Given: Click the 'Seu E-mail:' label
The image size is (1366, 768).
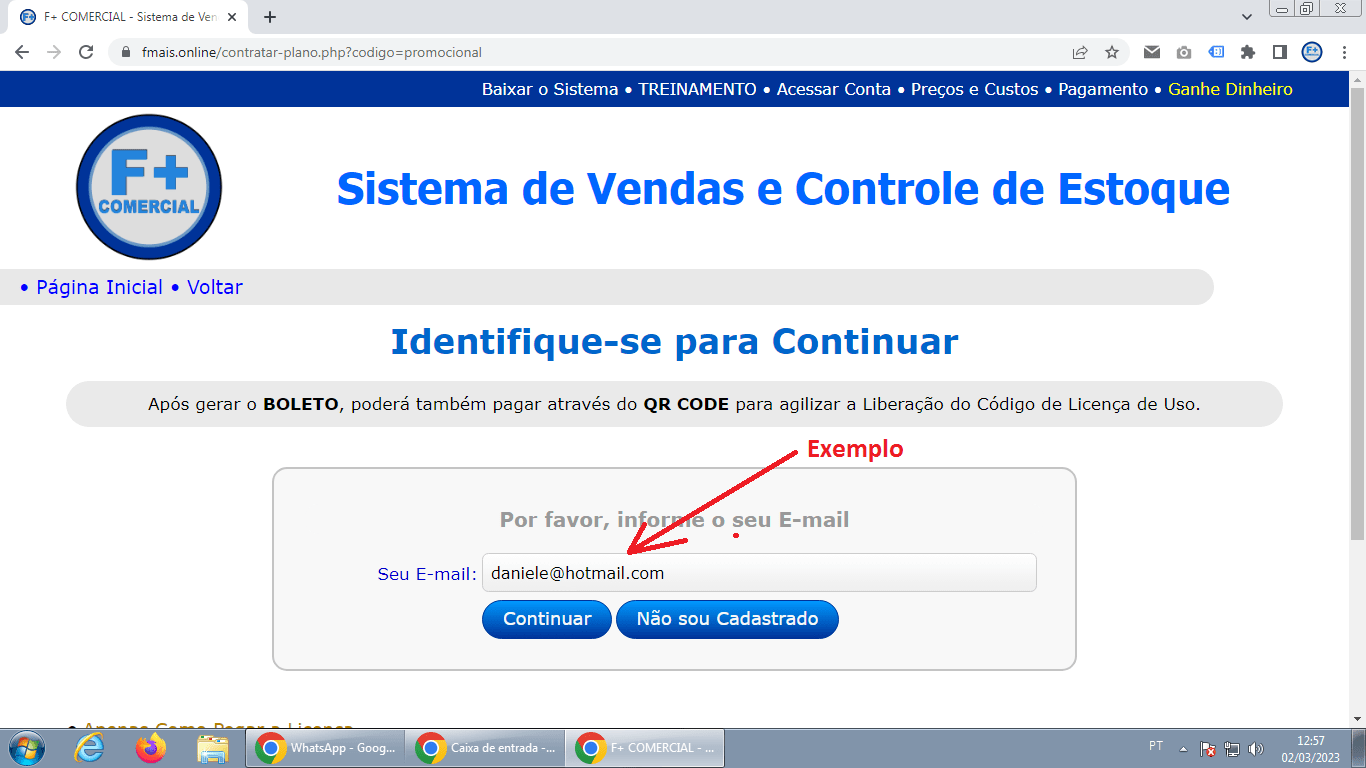Looking at the screenshot, I should pyautogui.click(x=427, y=574).
